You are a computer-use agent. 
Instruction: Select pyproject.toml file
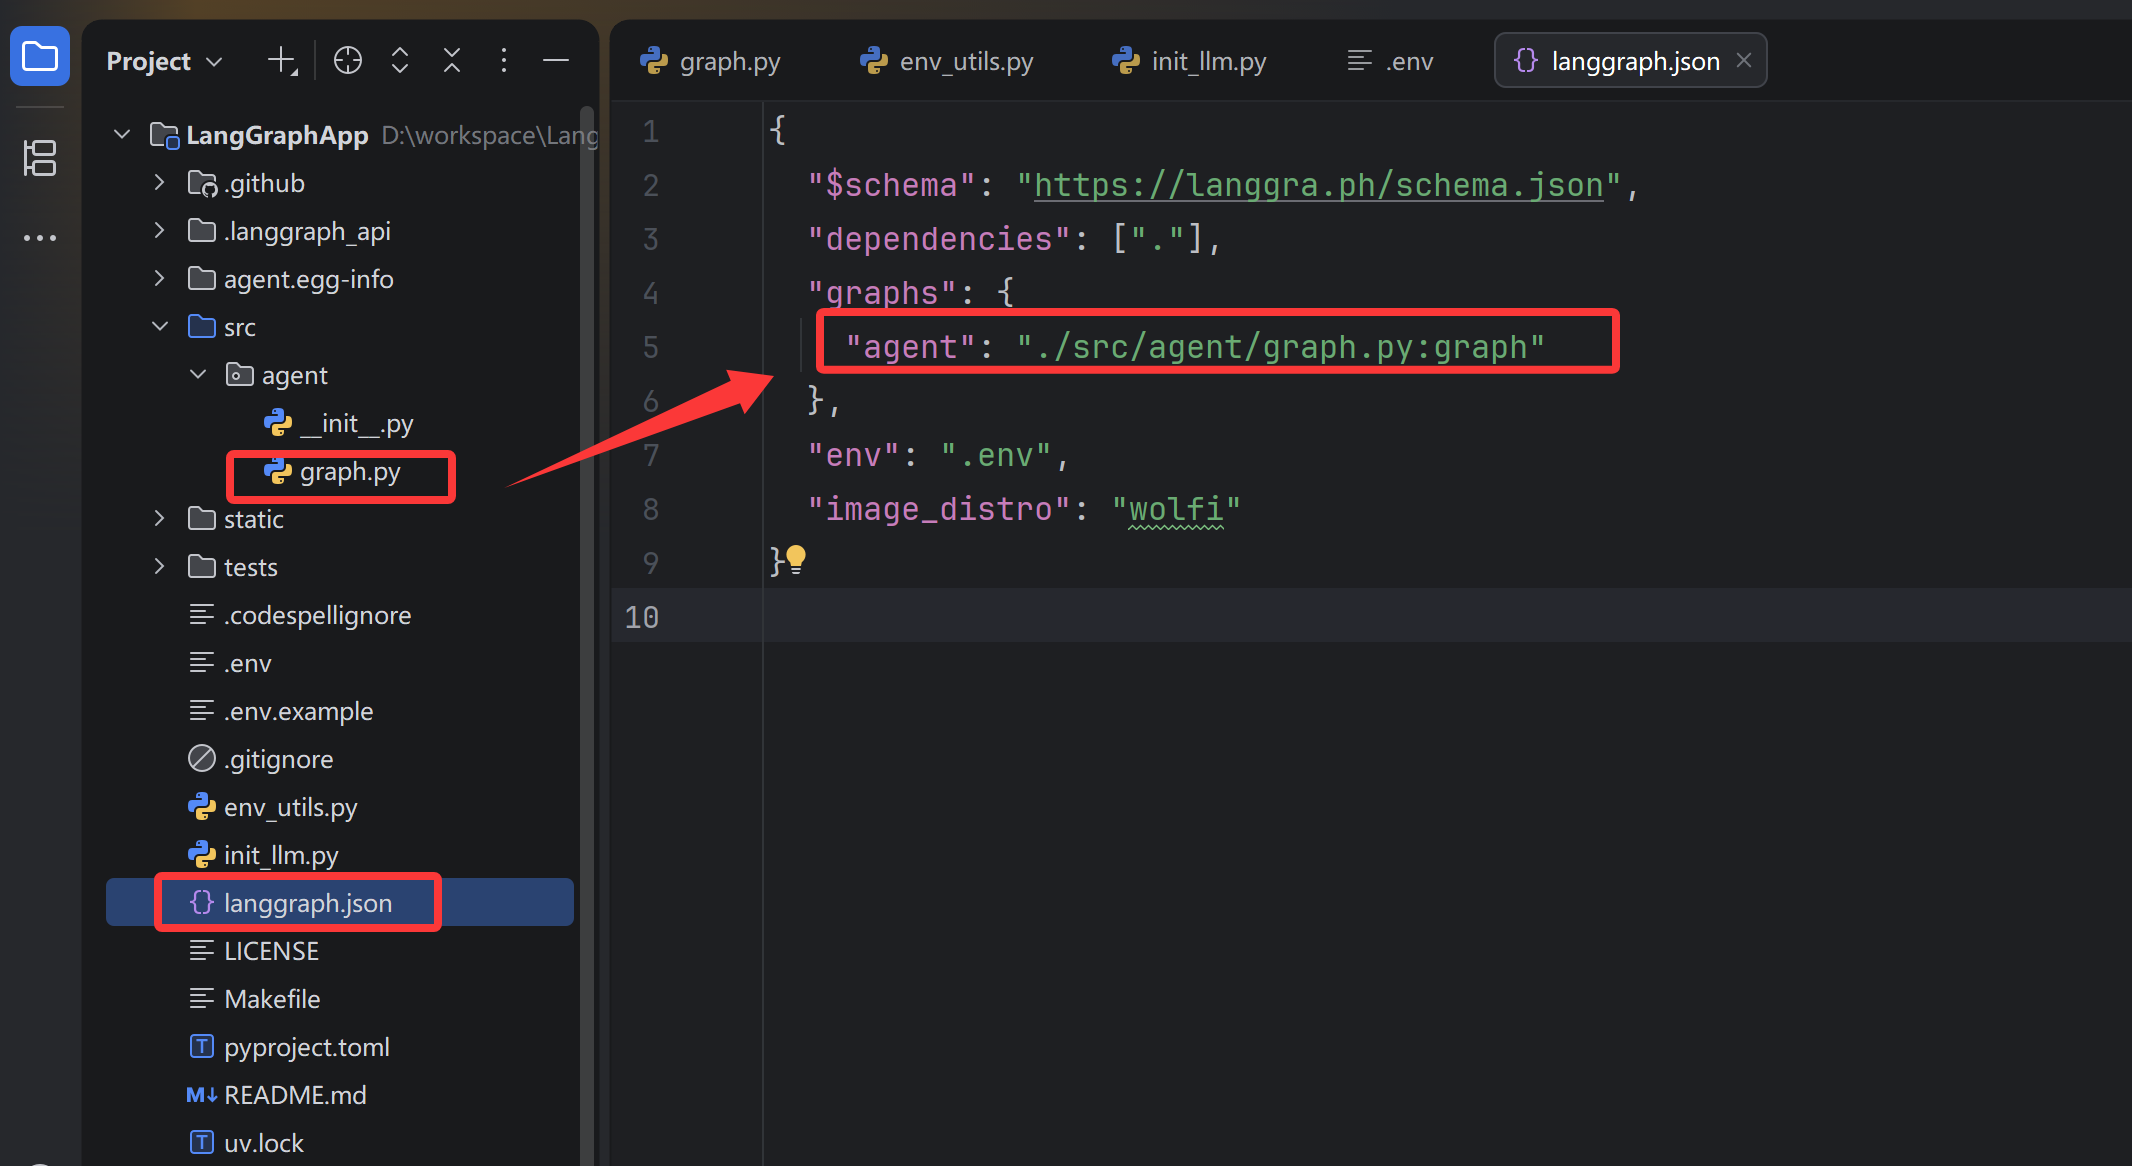coord(340,1047)
